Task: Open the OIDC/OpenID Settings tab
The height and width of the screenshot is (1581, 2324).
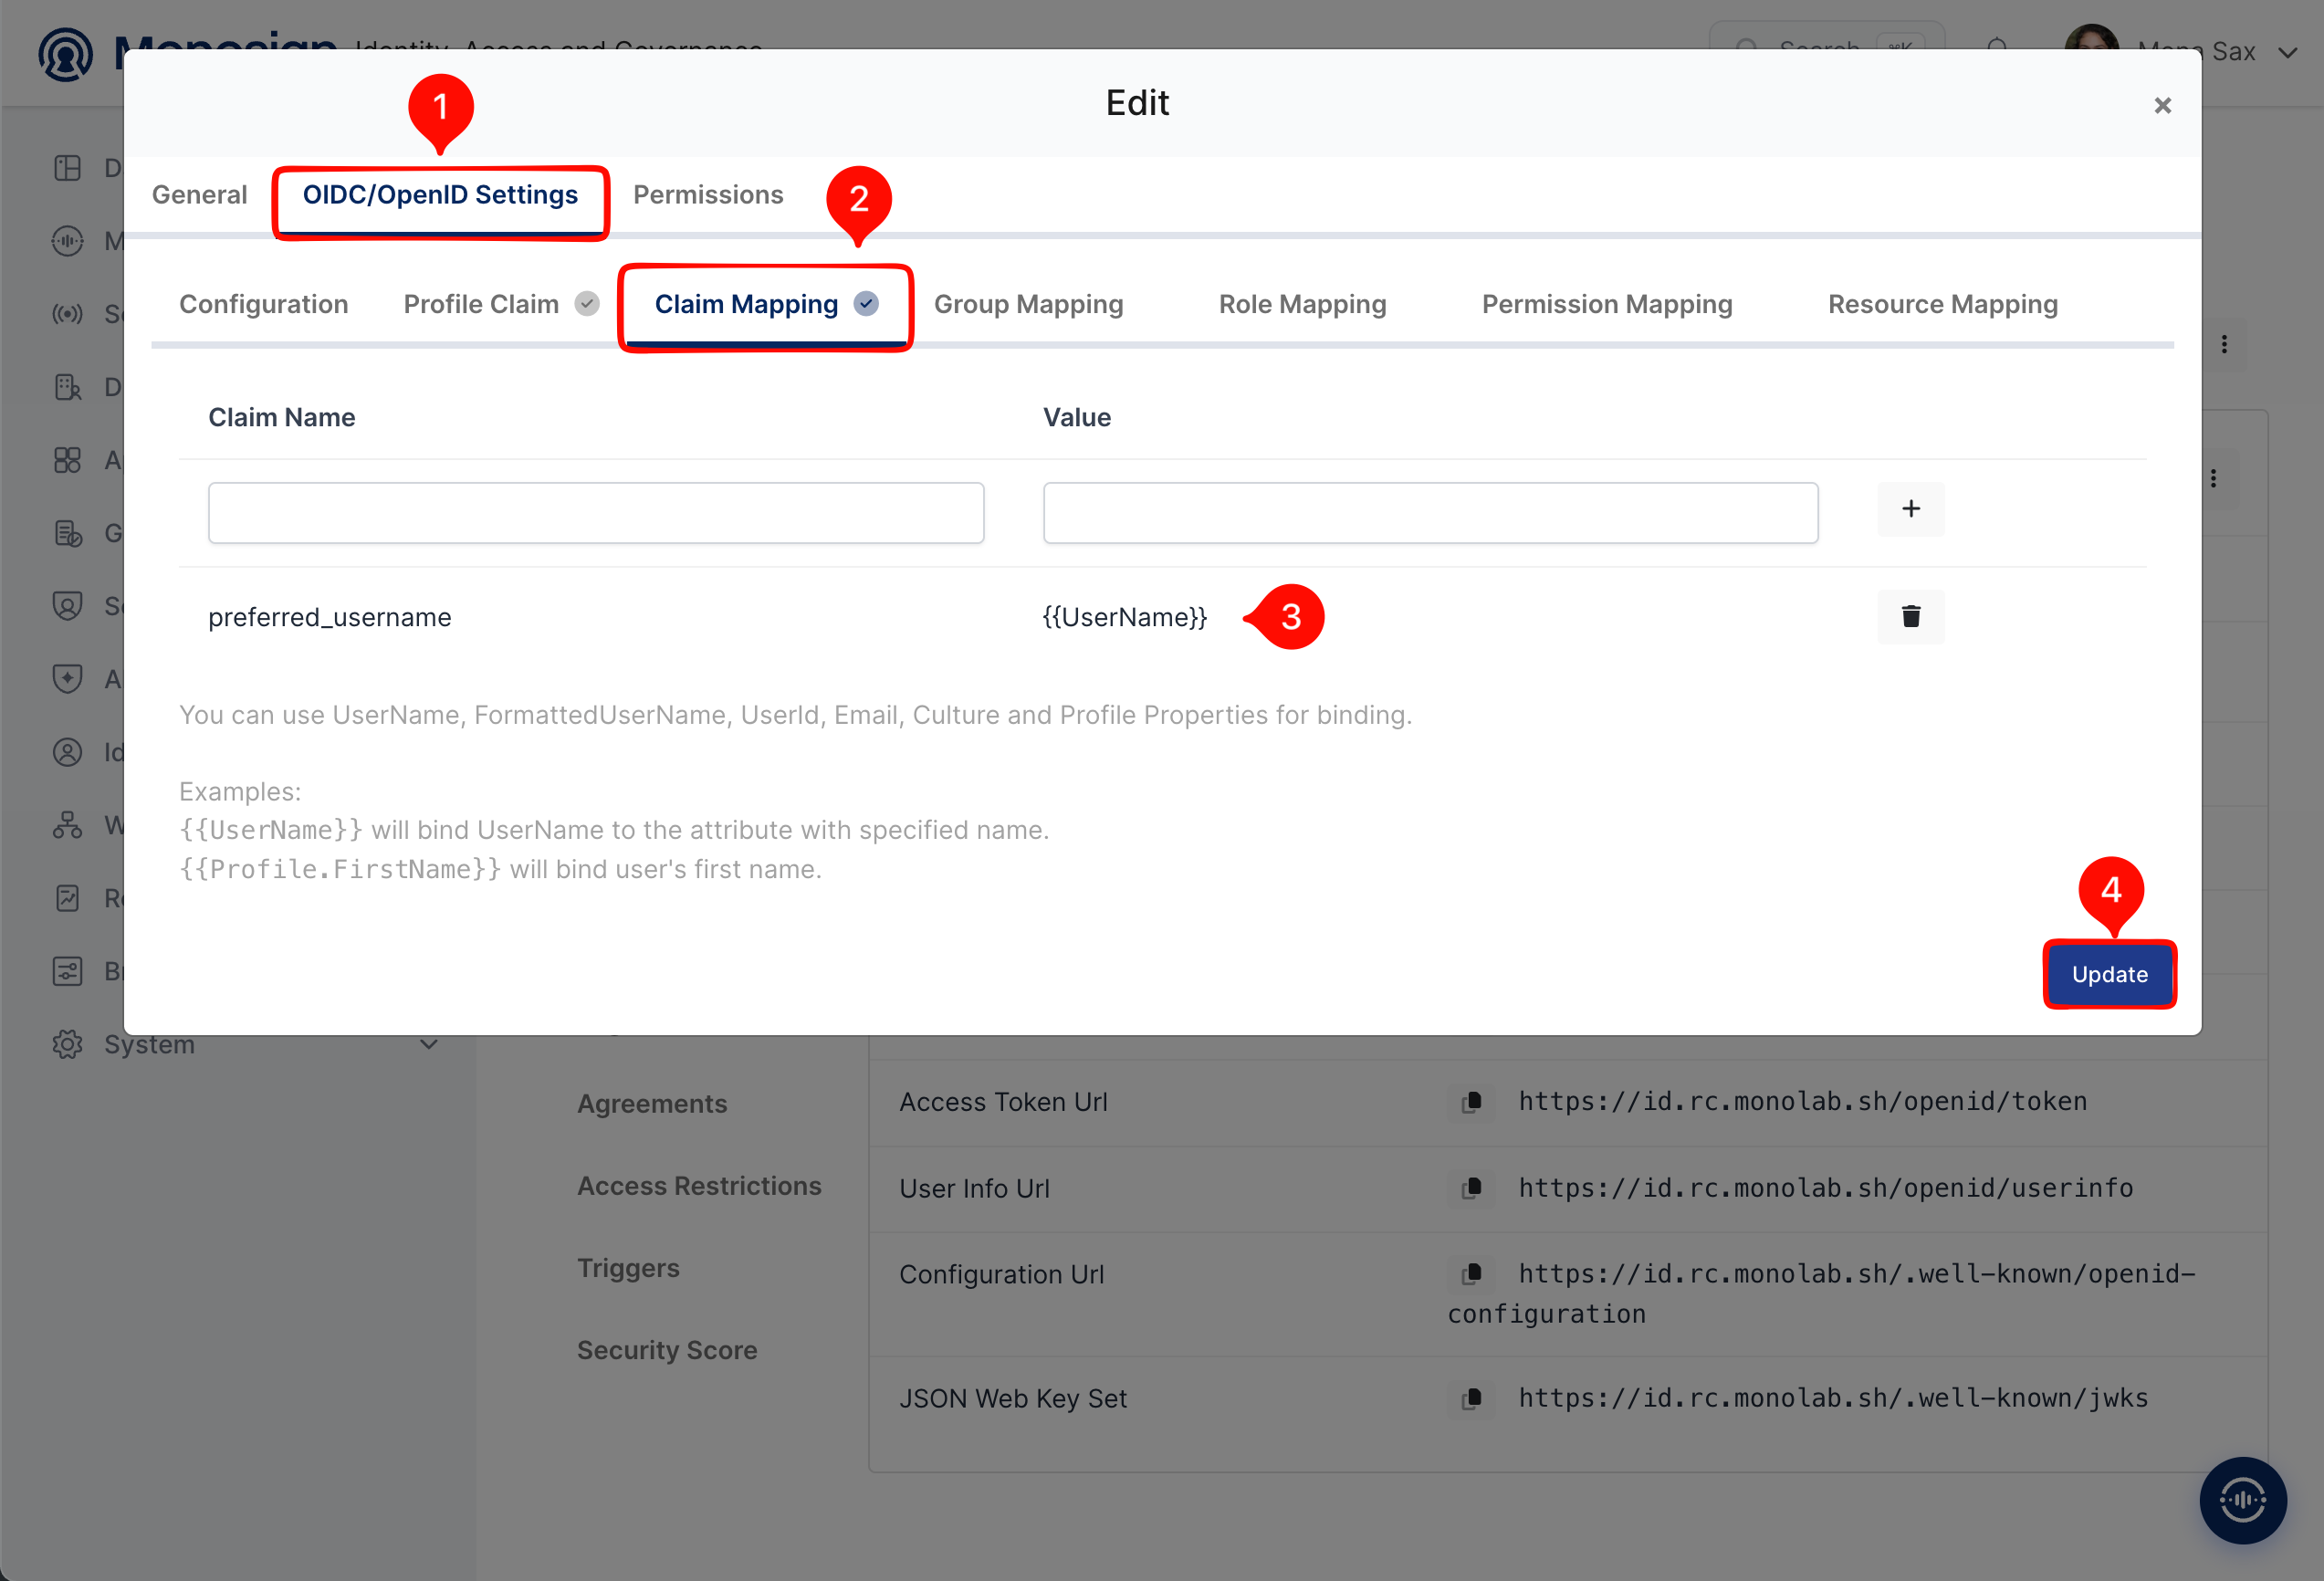Action: coord(440,195)
